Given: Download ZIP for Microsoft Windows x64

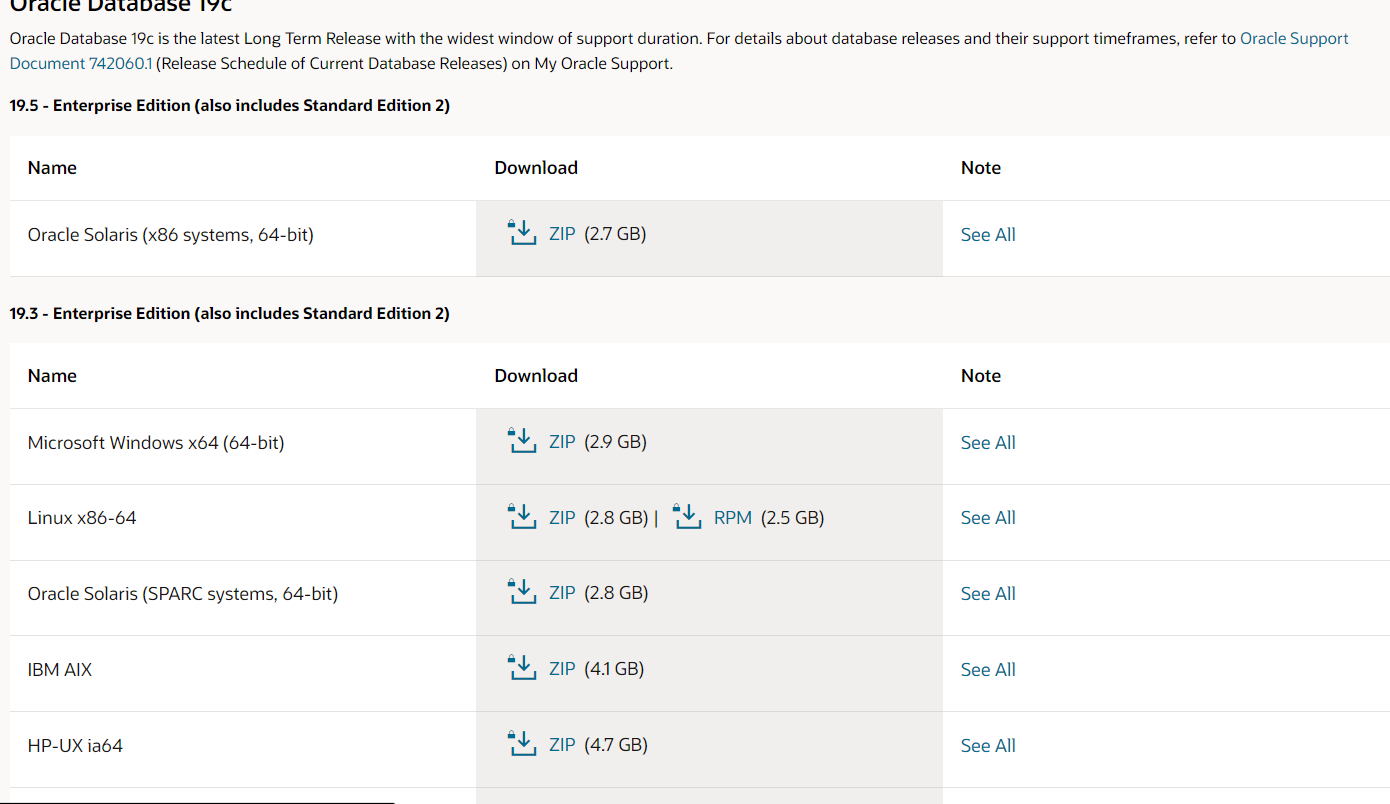Looking at the screenshot, I should pos(562,442).
